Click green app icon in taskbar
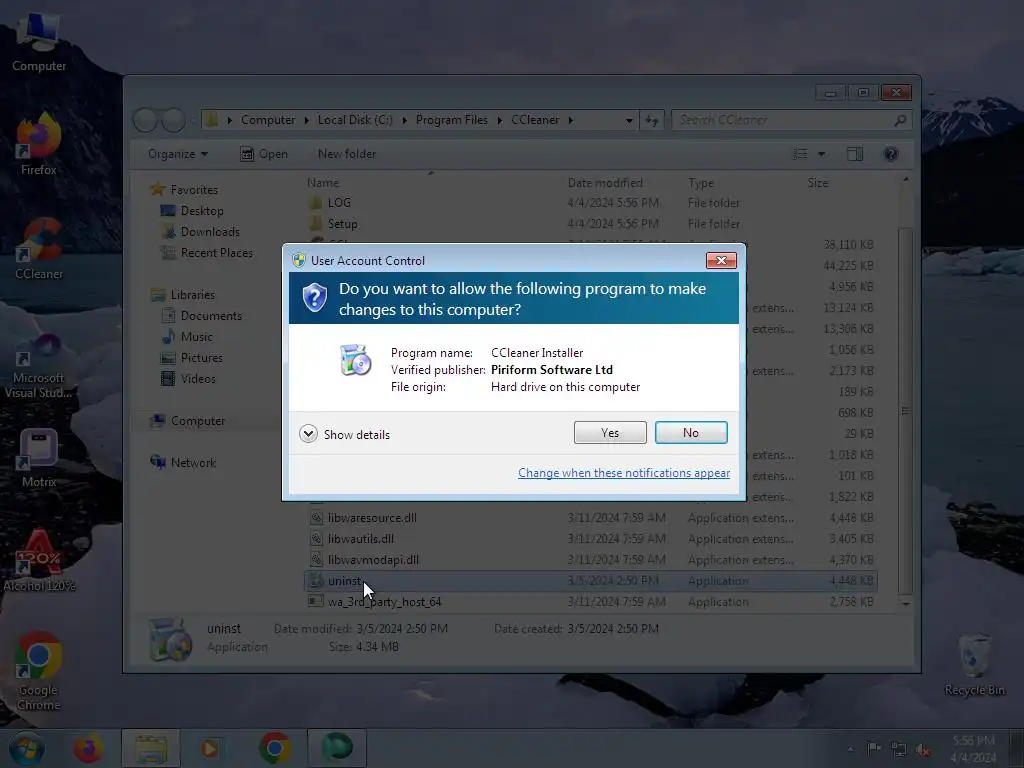This screenshot has height=768, width=1024. [337, 748]
